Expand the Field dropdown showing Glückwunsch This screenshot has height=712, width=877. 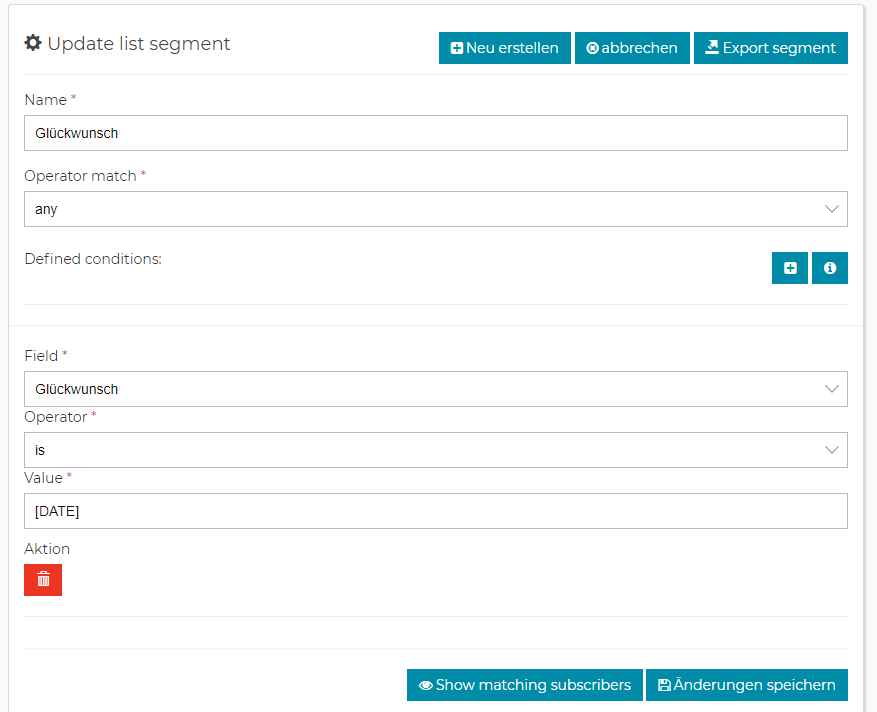click(x=435, y=389)
